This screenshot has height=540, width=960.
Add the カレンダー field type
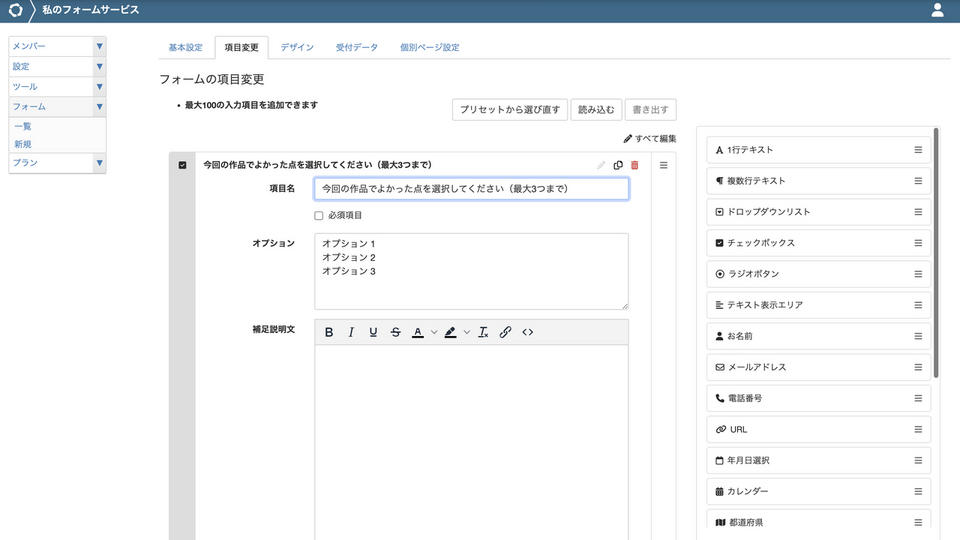point(819,491)
